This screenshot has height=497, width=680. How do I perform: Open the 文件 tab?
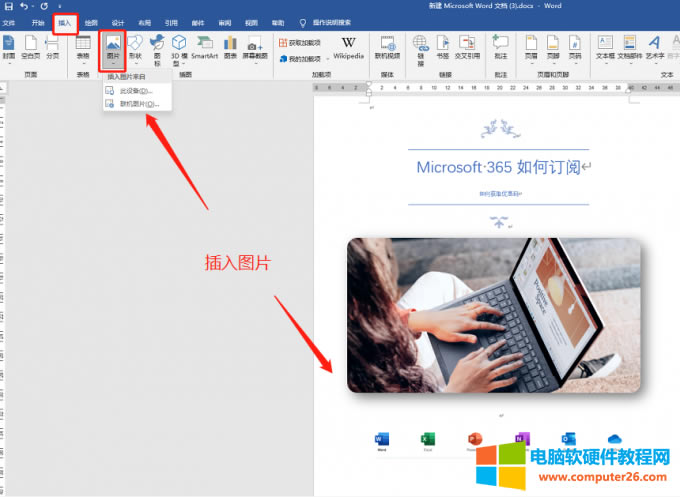coord(9,21)
